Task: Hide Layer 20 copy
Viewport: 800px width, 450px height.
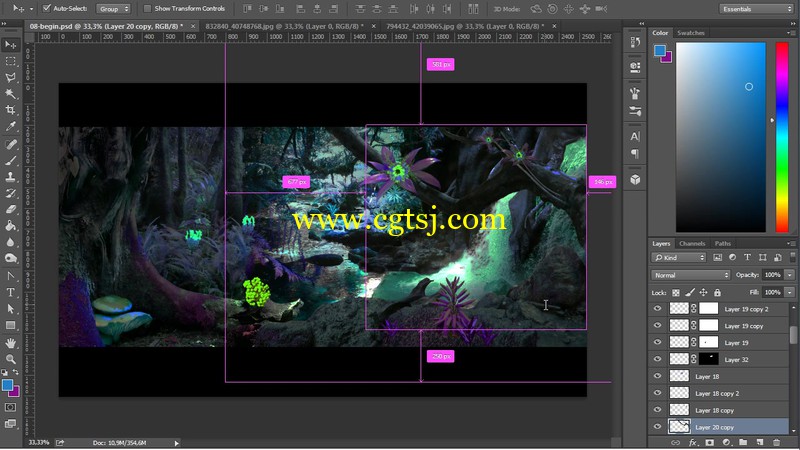Action: click(x=657, y=427)
